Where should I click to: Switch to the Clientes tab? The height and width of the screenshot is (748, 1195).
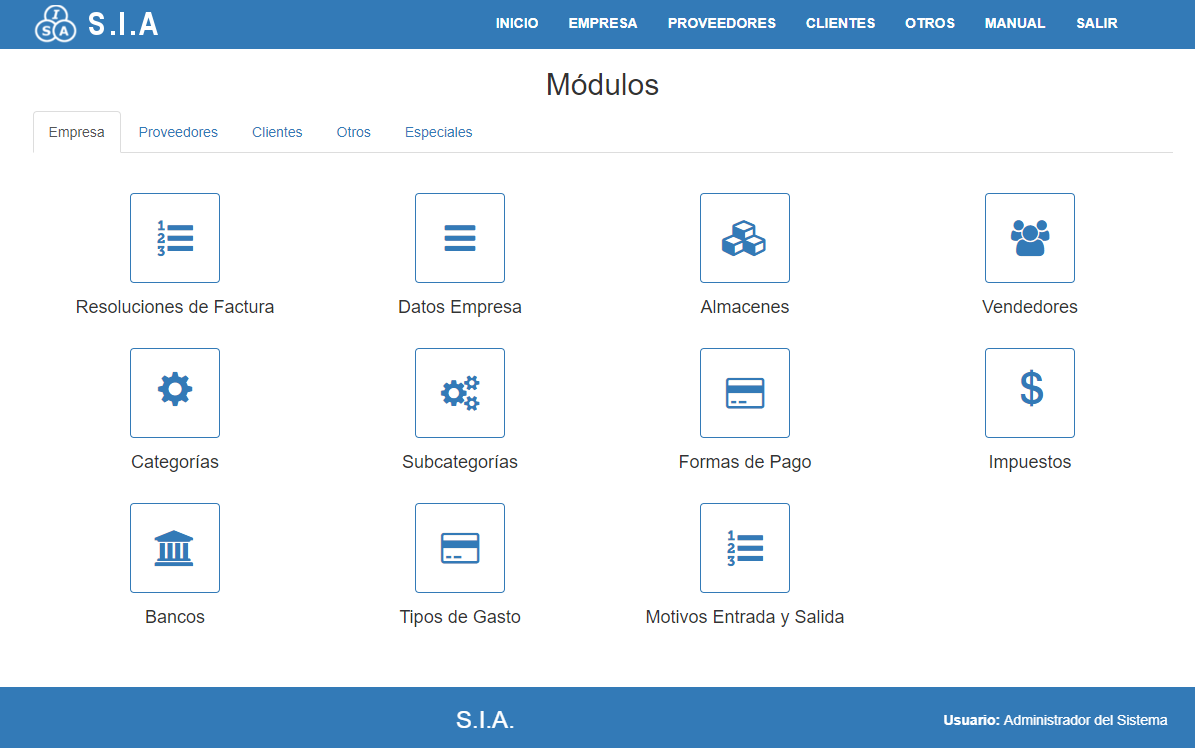click(x=277, y=132)
